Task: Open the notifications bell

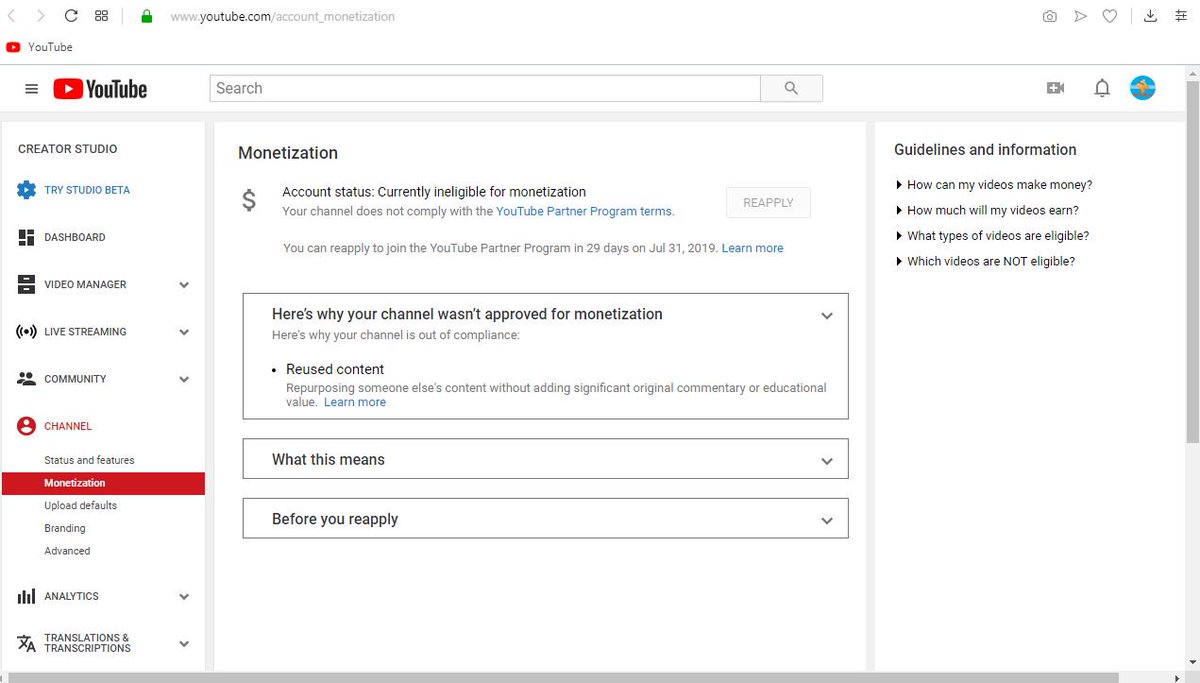Action: tap(1102, 88)
